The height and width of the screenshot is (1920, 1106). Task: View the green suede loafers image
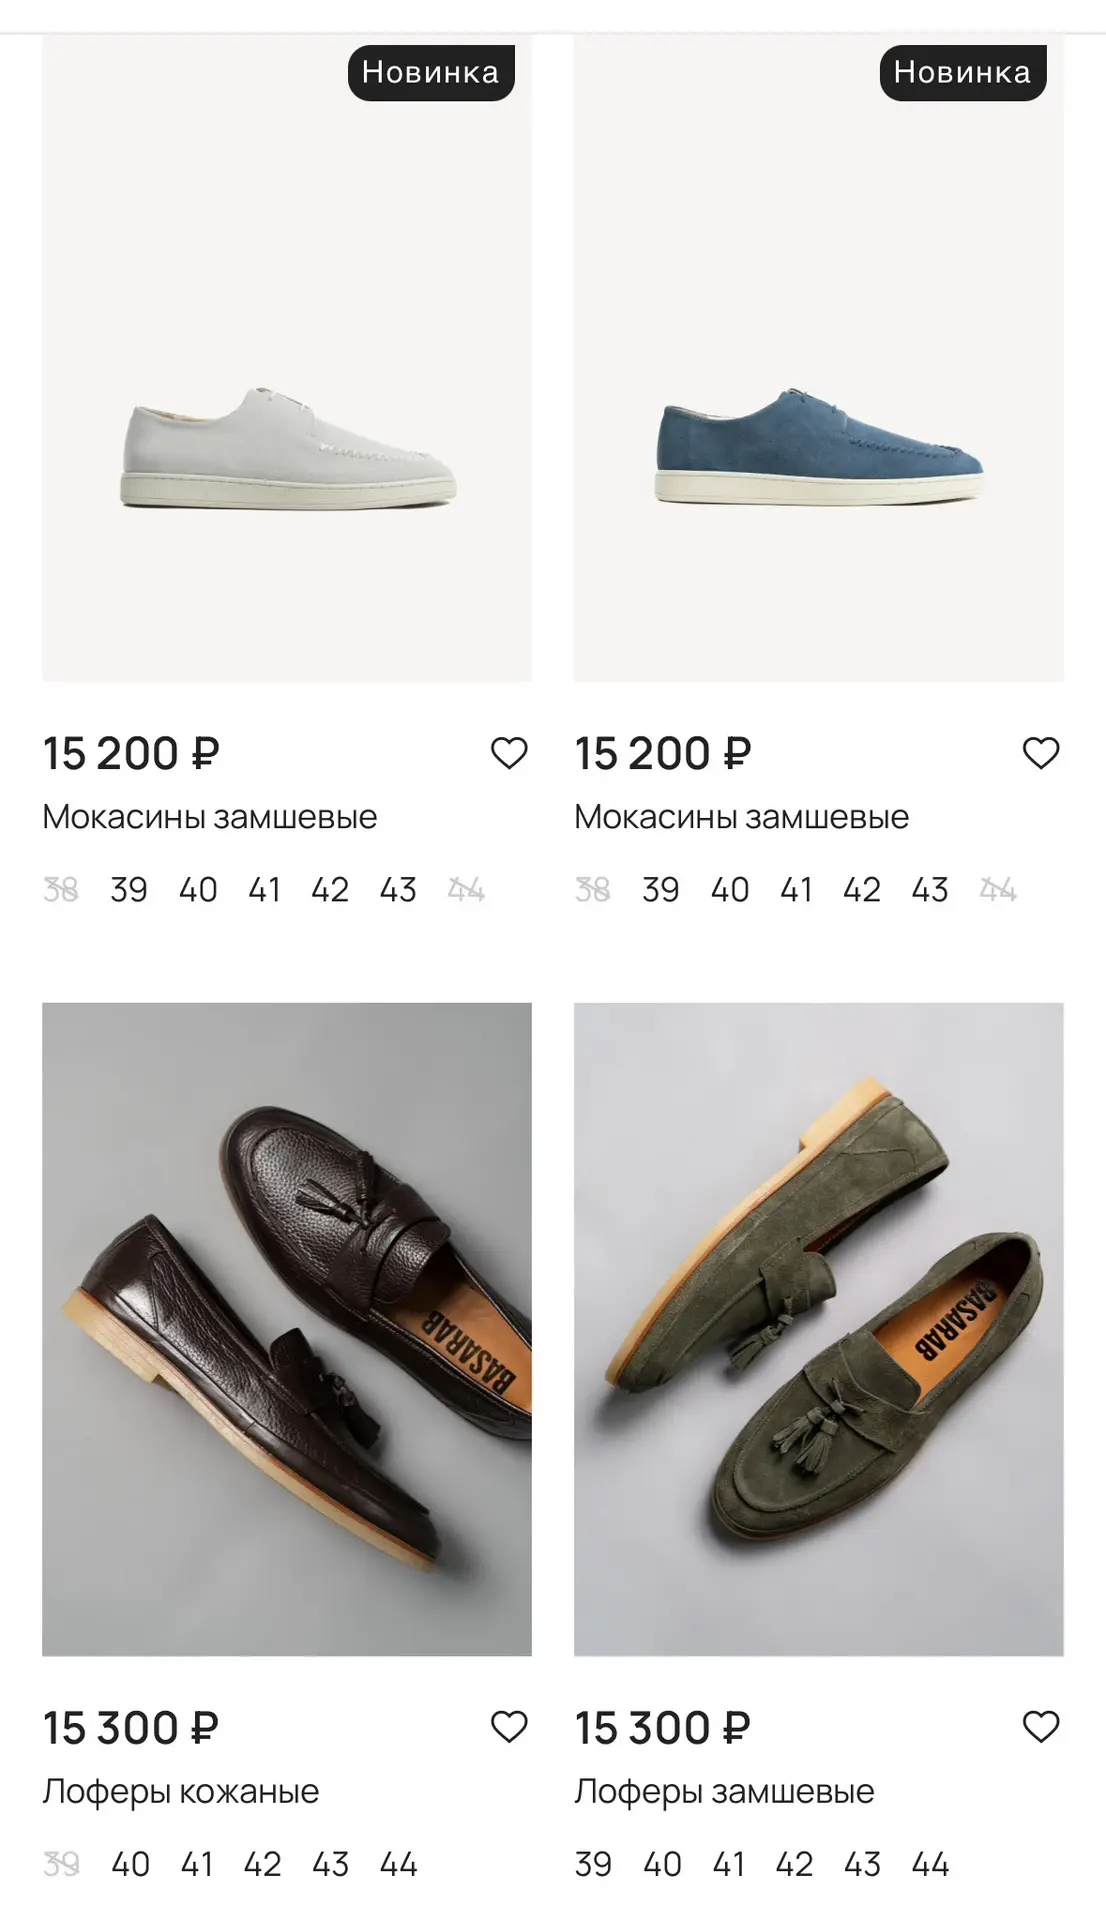click(x=819, y=1329)
